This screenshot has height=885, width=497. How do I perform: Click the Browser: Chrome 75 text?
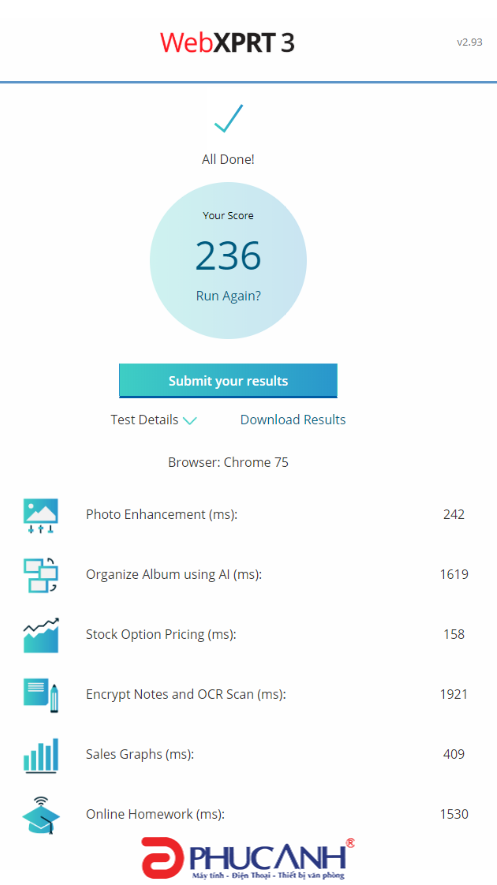(x=228, y=463)
